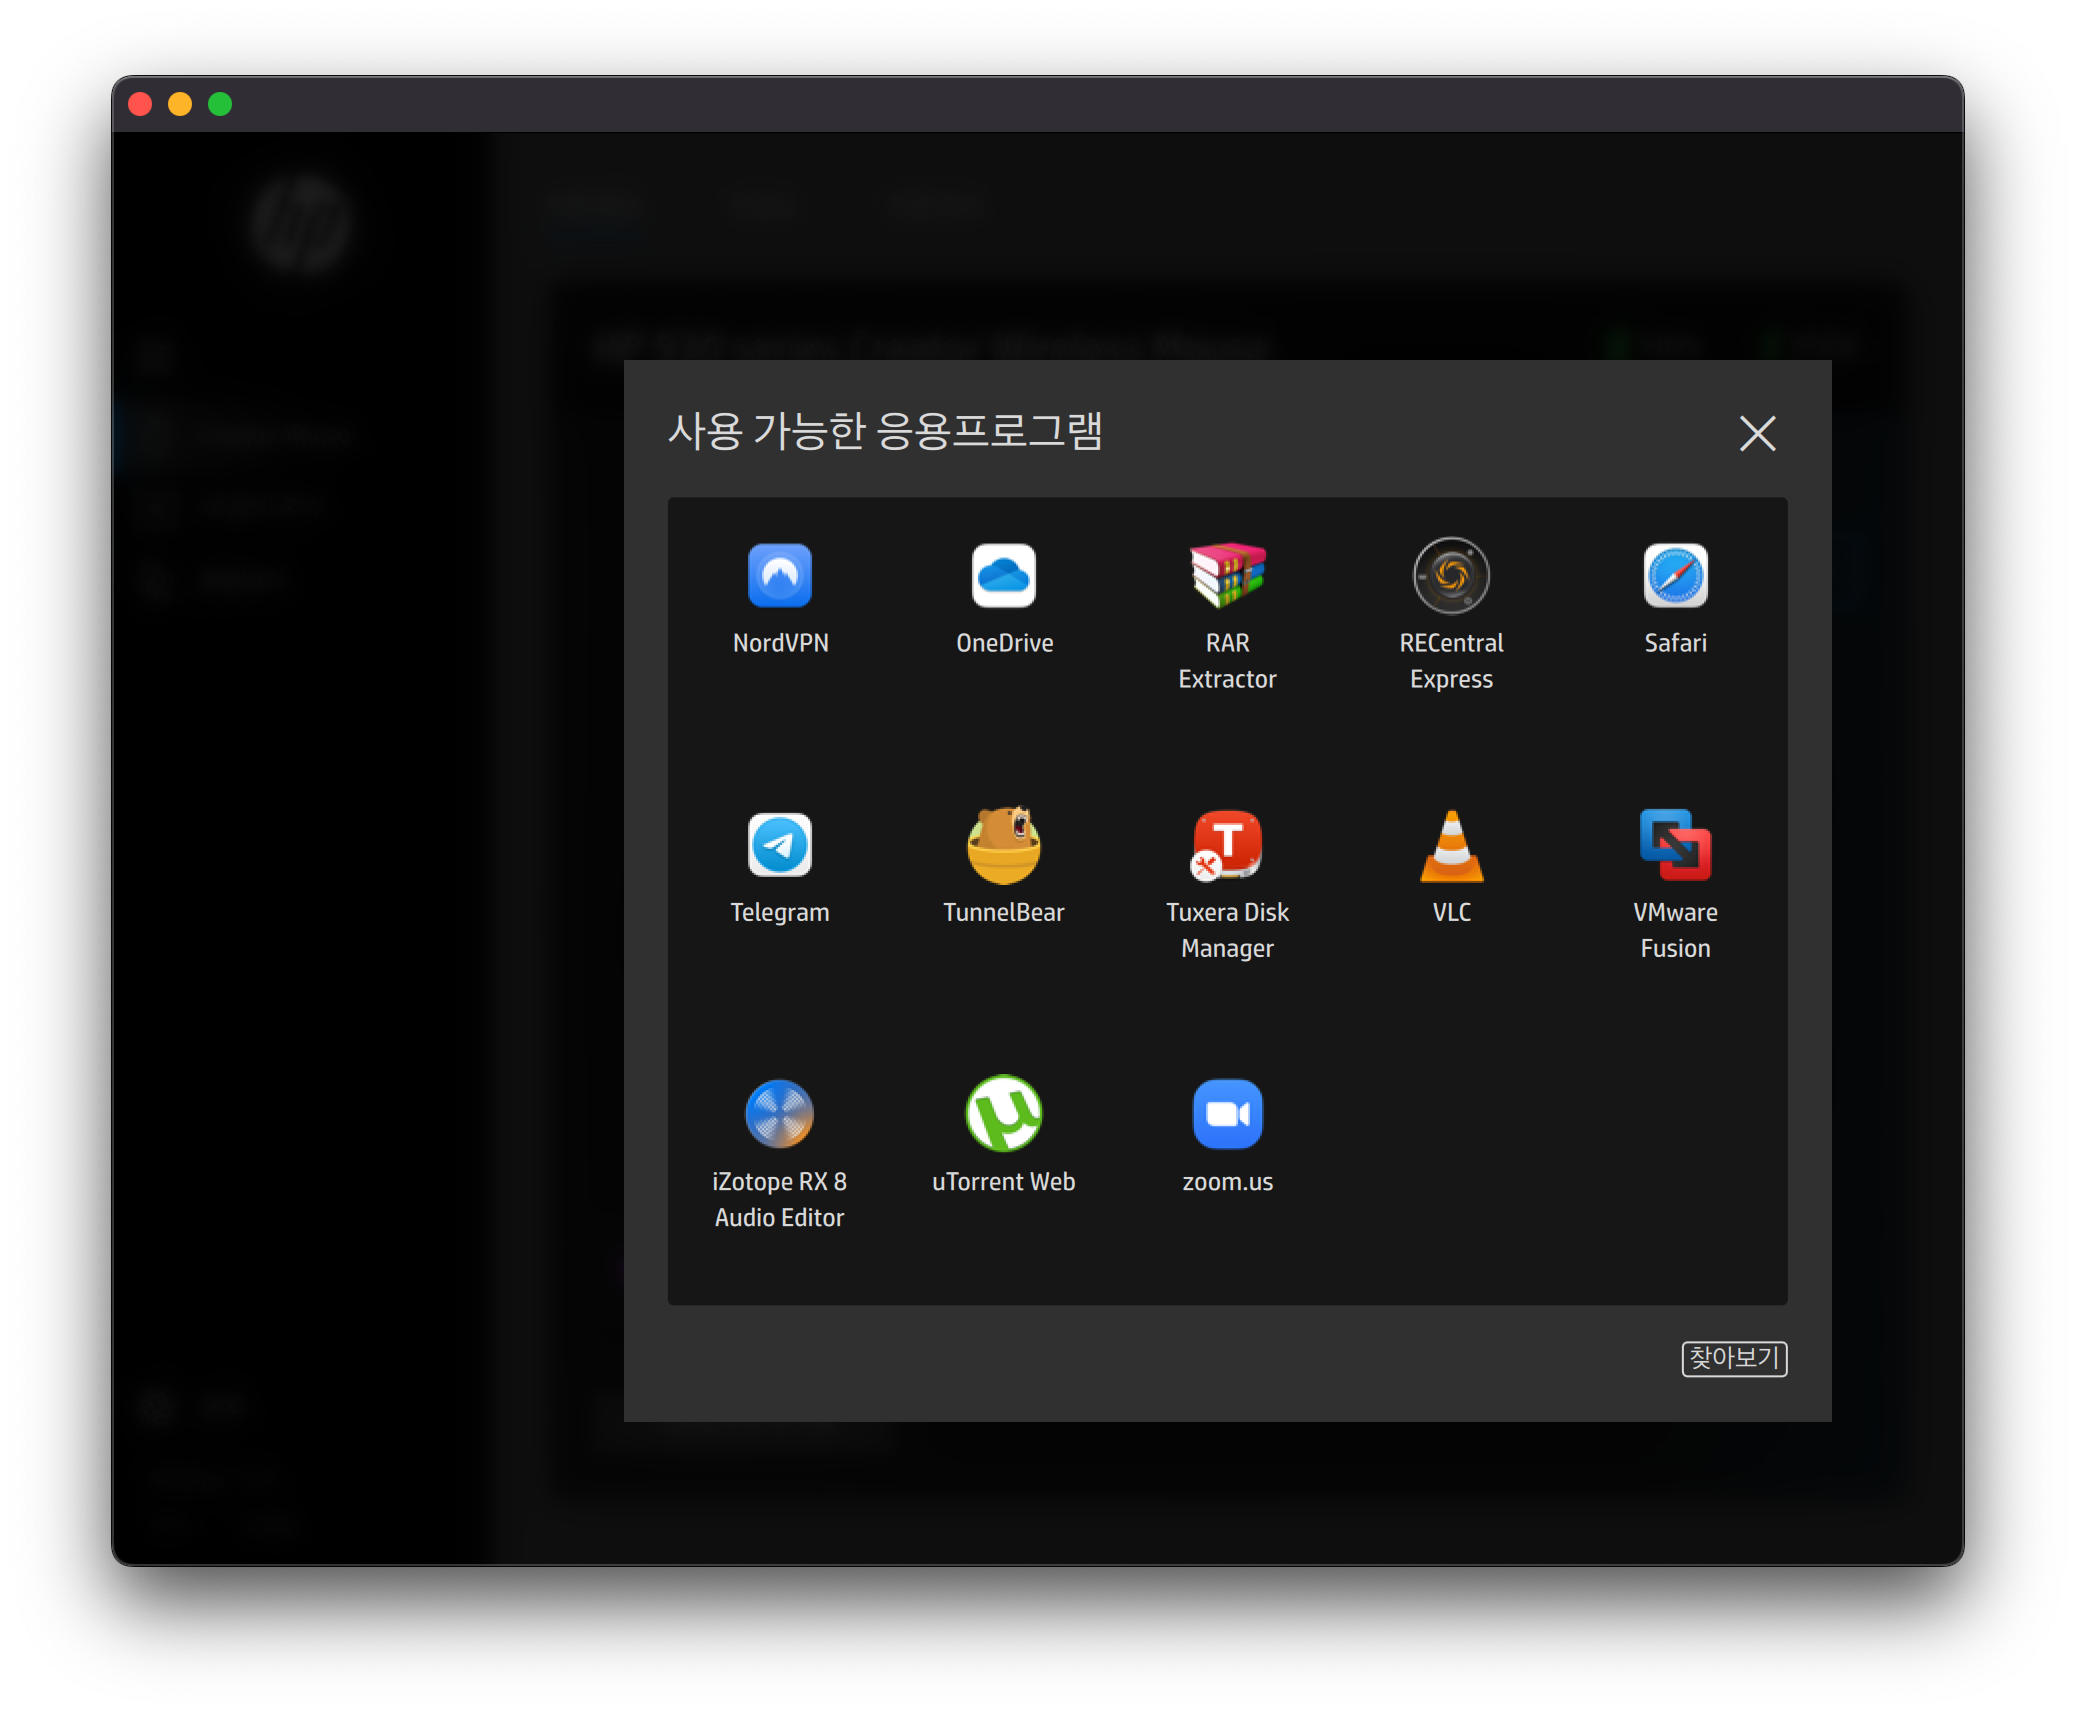Select the VLC traffic cone icon
The image size is (2076, 1714).
(x=1451, y=845)
